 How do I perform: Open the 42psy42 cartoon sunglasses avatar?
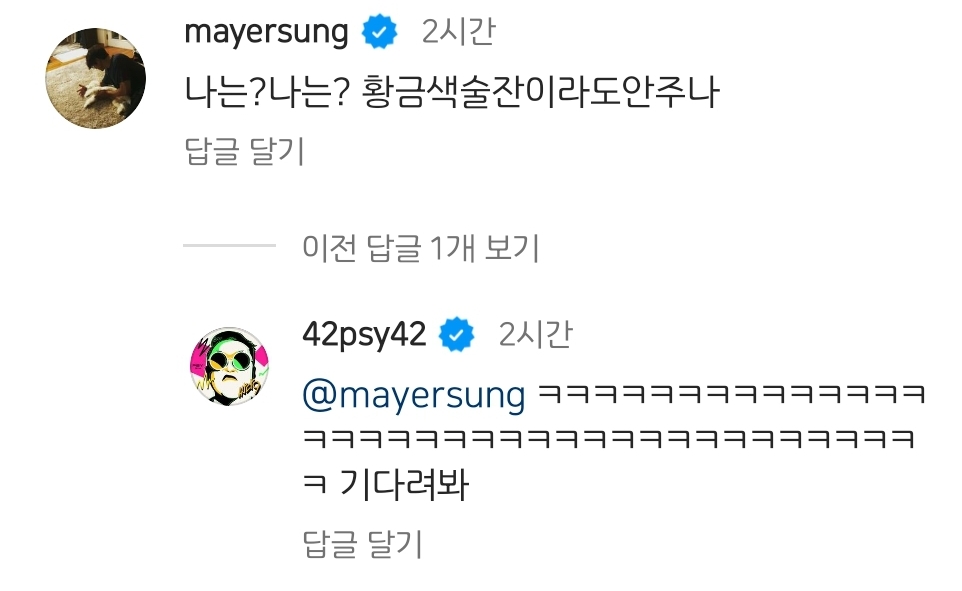coord(229,366)
